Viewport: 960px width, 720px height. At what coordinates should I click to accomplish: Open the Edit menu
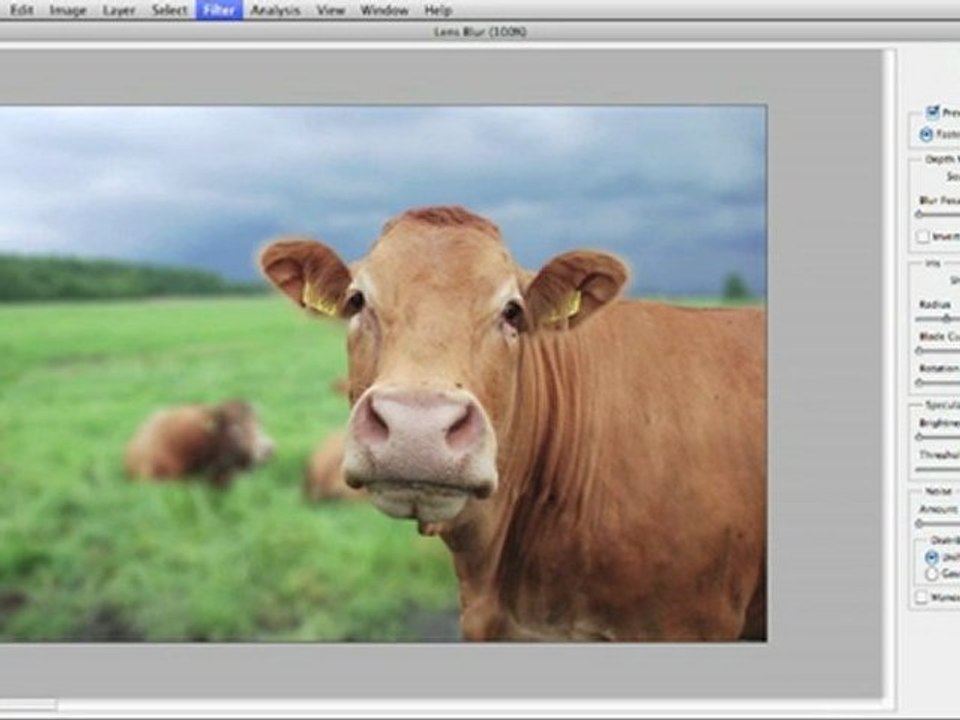(x=21, y=10)
